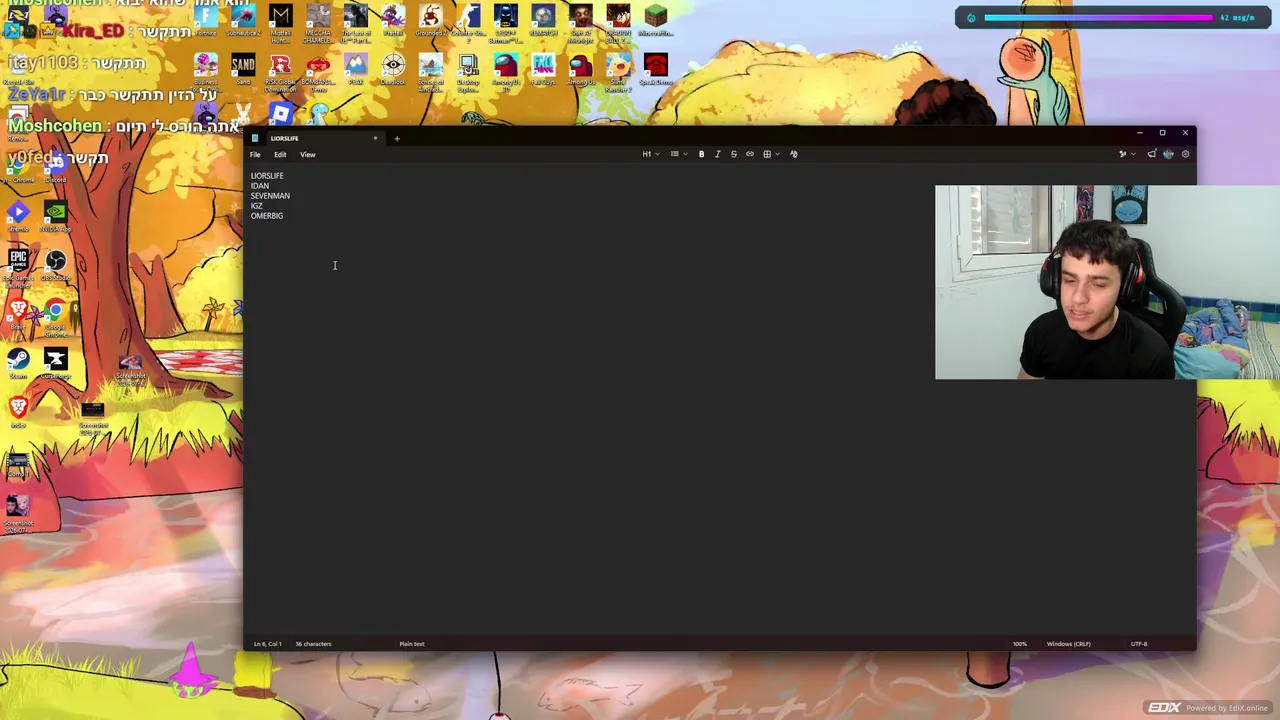Open the Copilot rewrite dropdown
Image resolution: width=1280 pixels, height=720 pixels.
[1126, 154]
